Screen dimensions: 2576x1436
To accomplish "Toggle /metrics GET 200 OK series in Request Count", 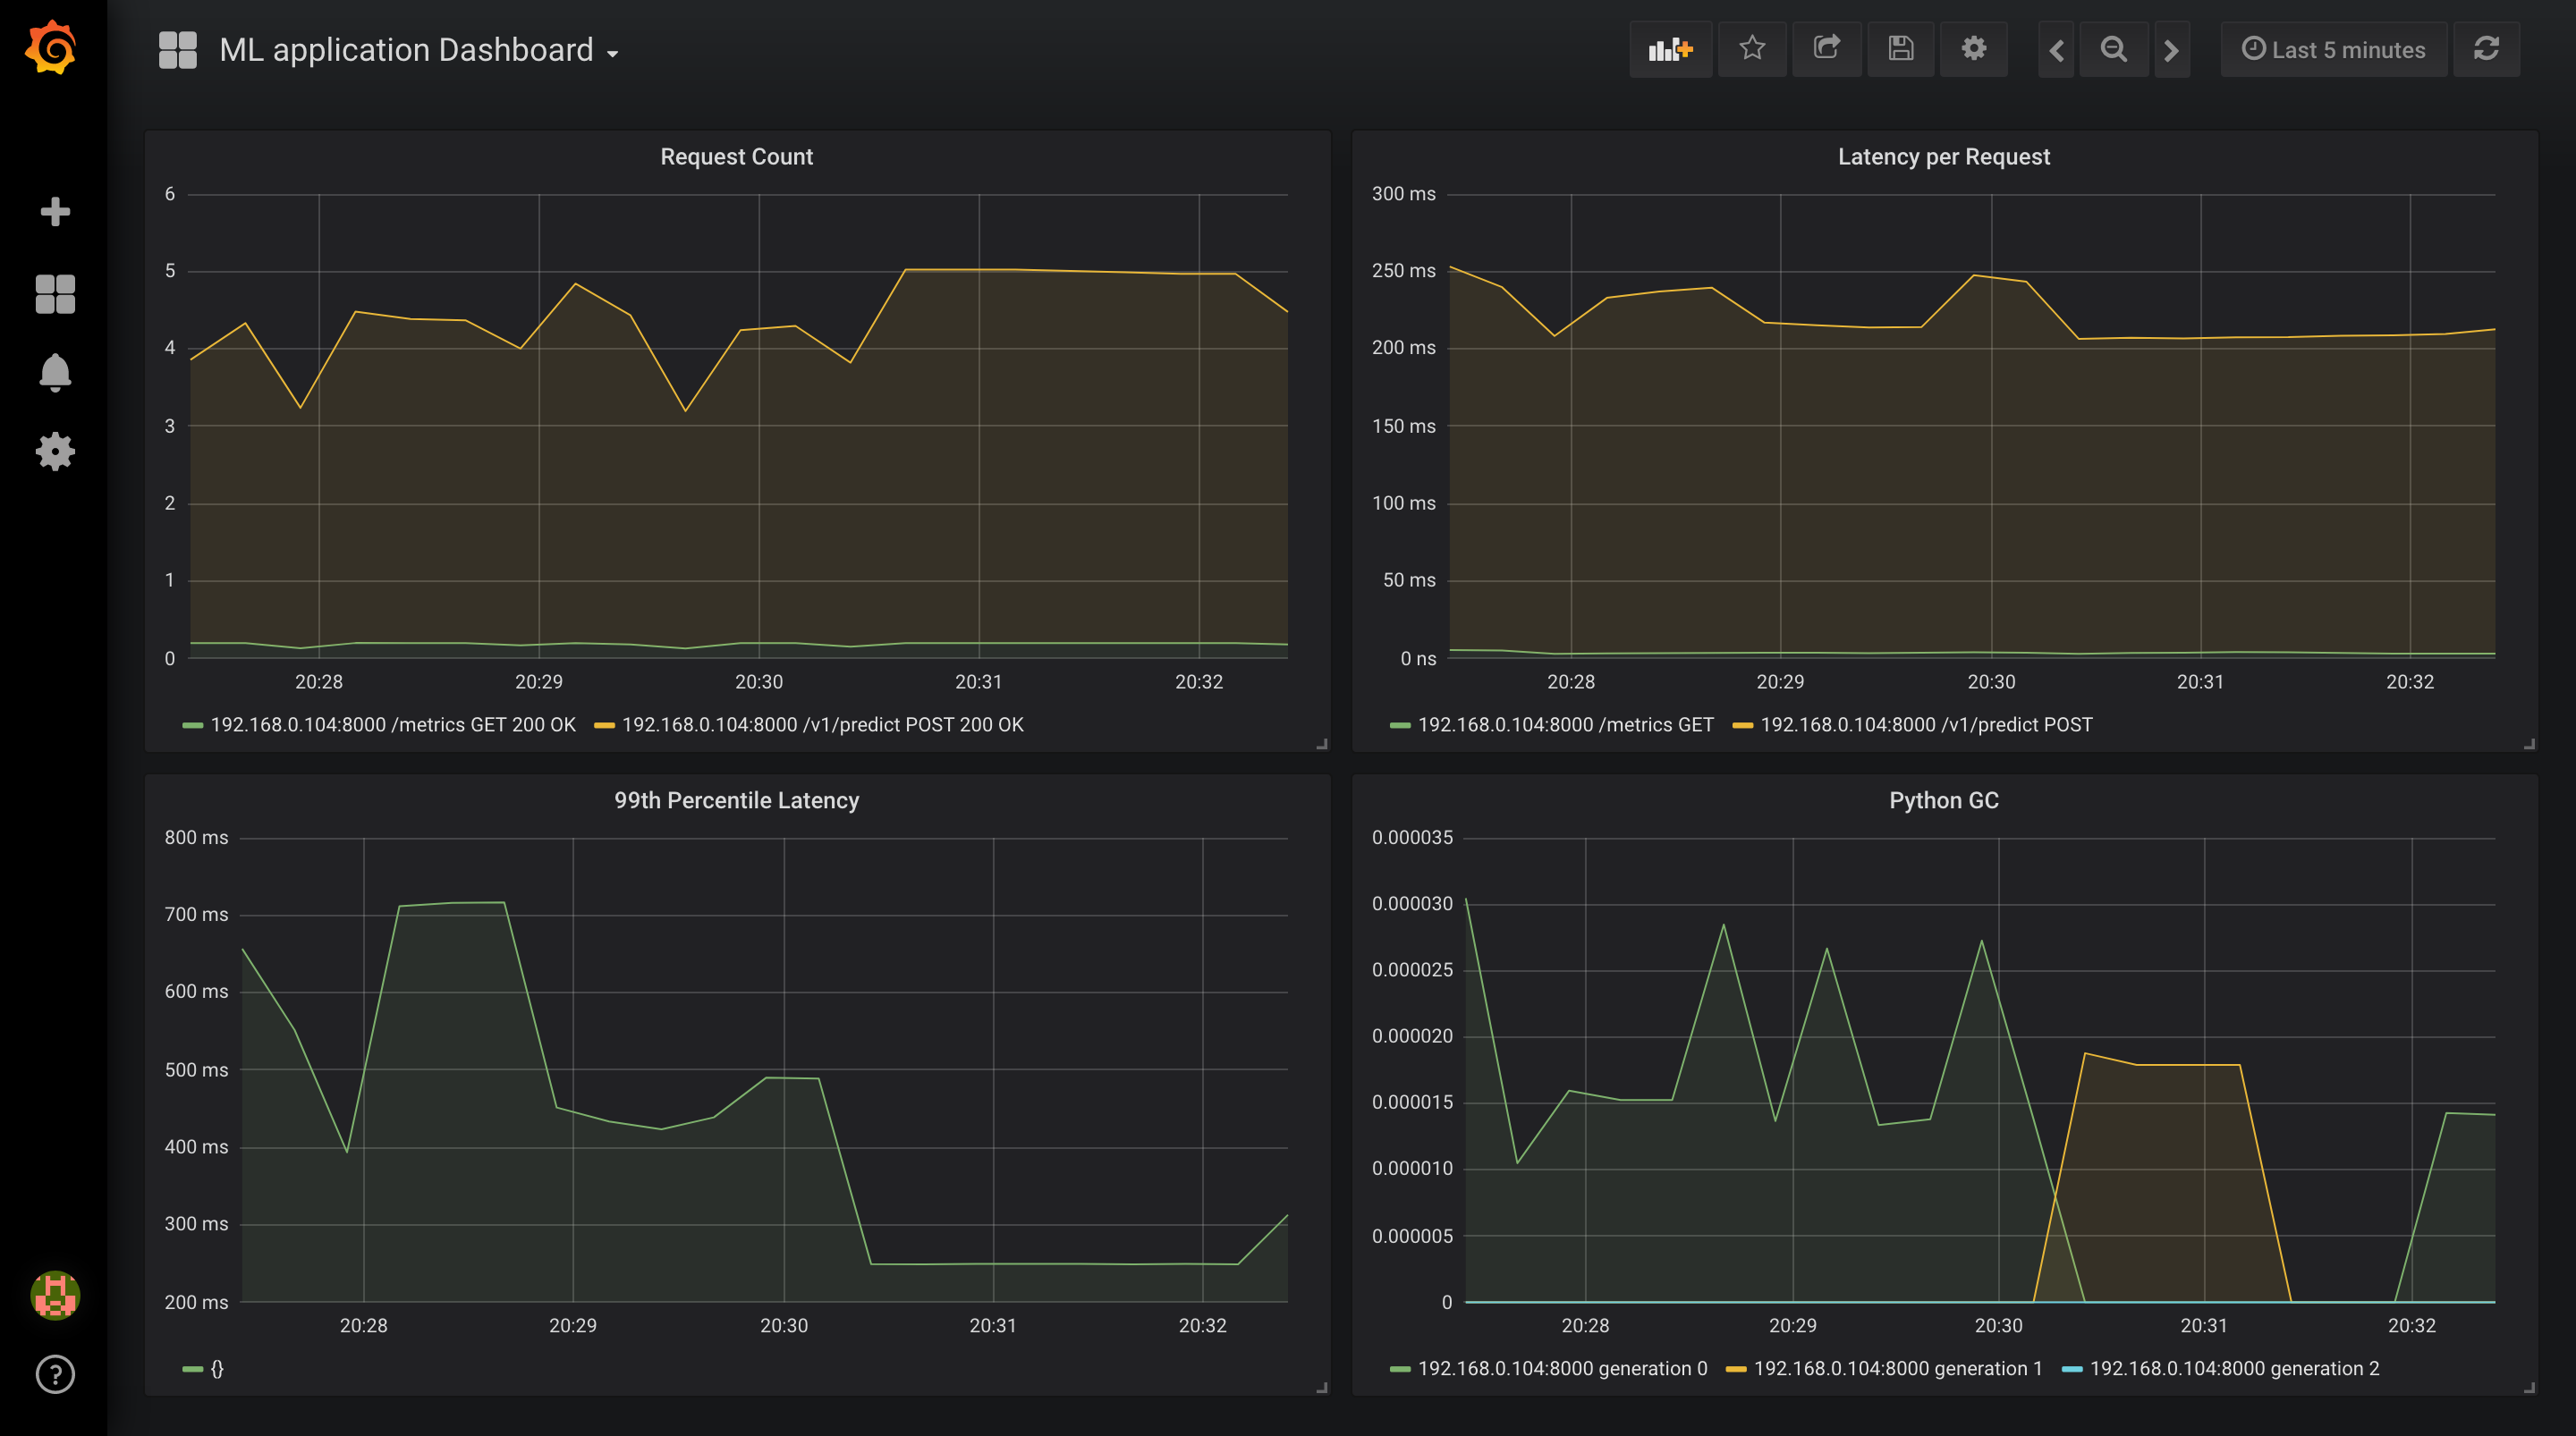I will click(393, 725).
